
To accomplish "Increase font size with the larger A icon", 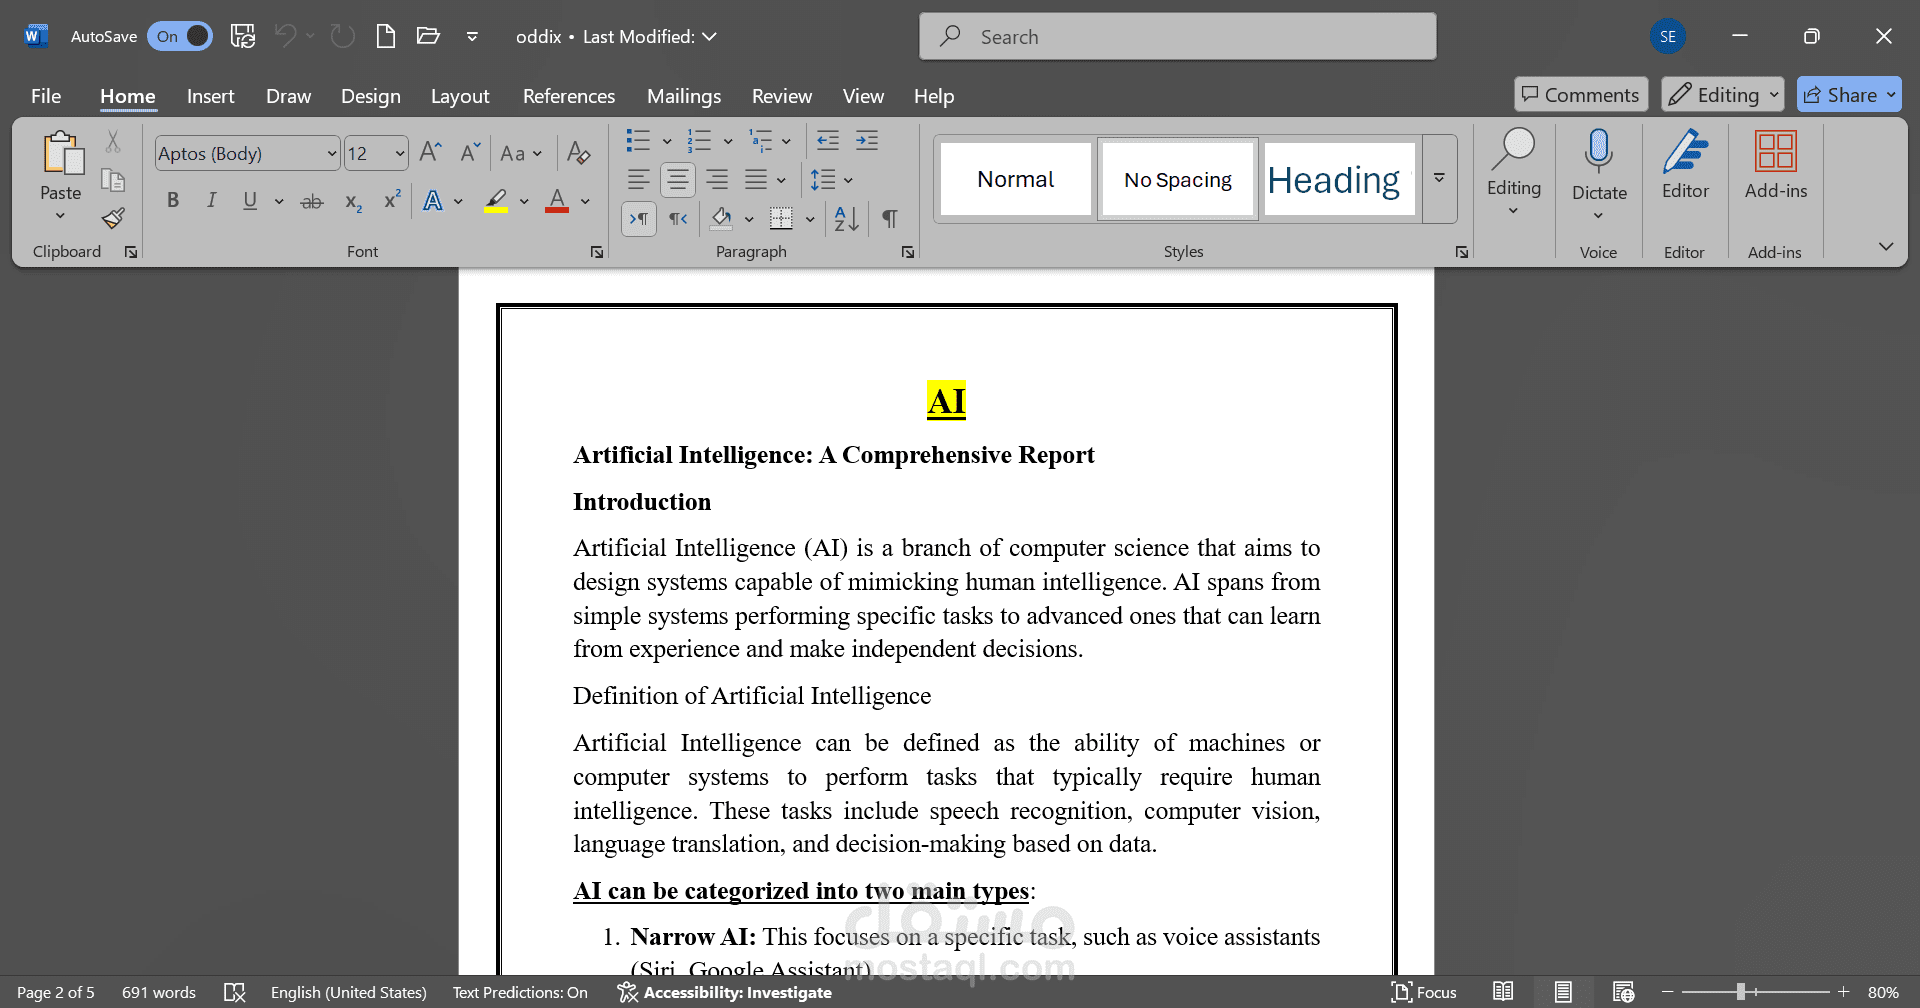I will point(430,153).
